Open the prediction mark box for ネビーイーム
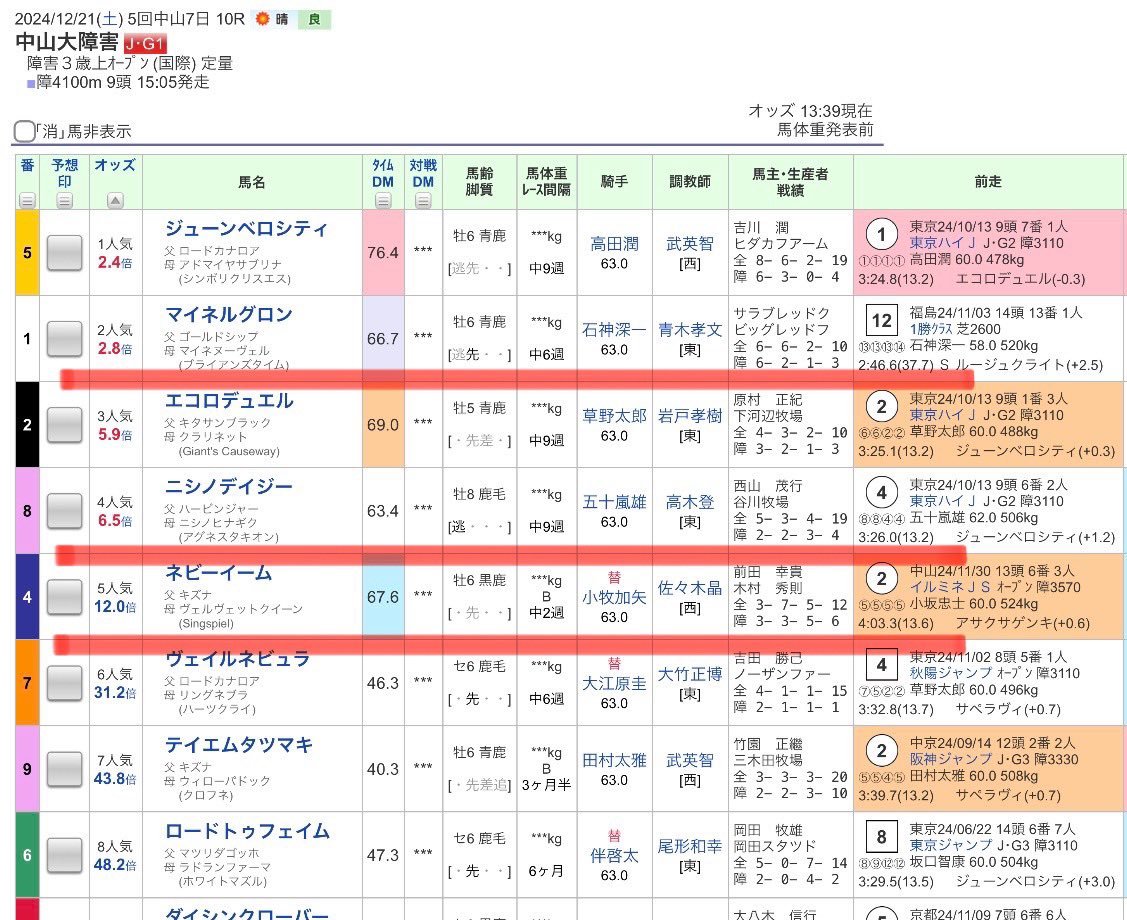 tap(65, 597)
